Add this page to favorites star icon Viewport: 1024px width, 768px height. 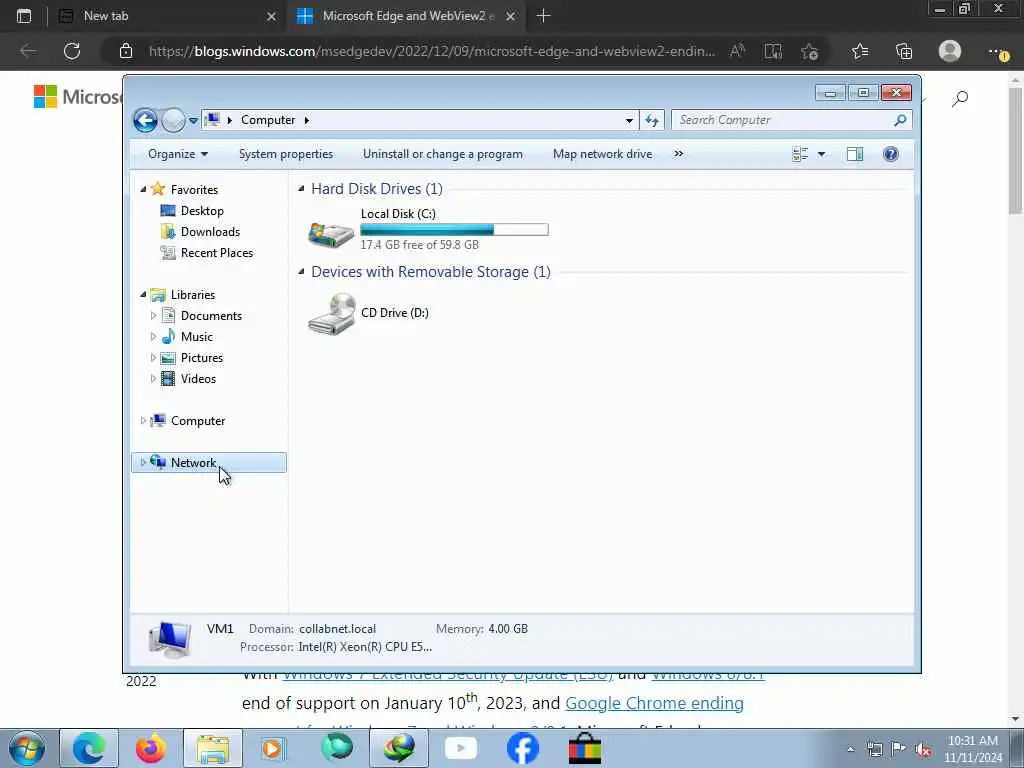tap(810, 51)
